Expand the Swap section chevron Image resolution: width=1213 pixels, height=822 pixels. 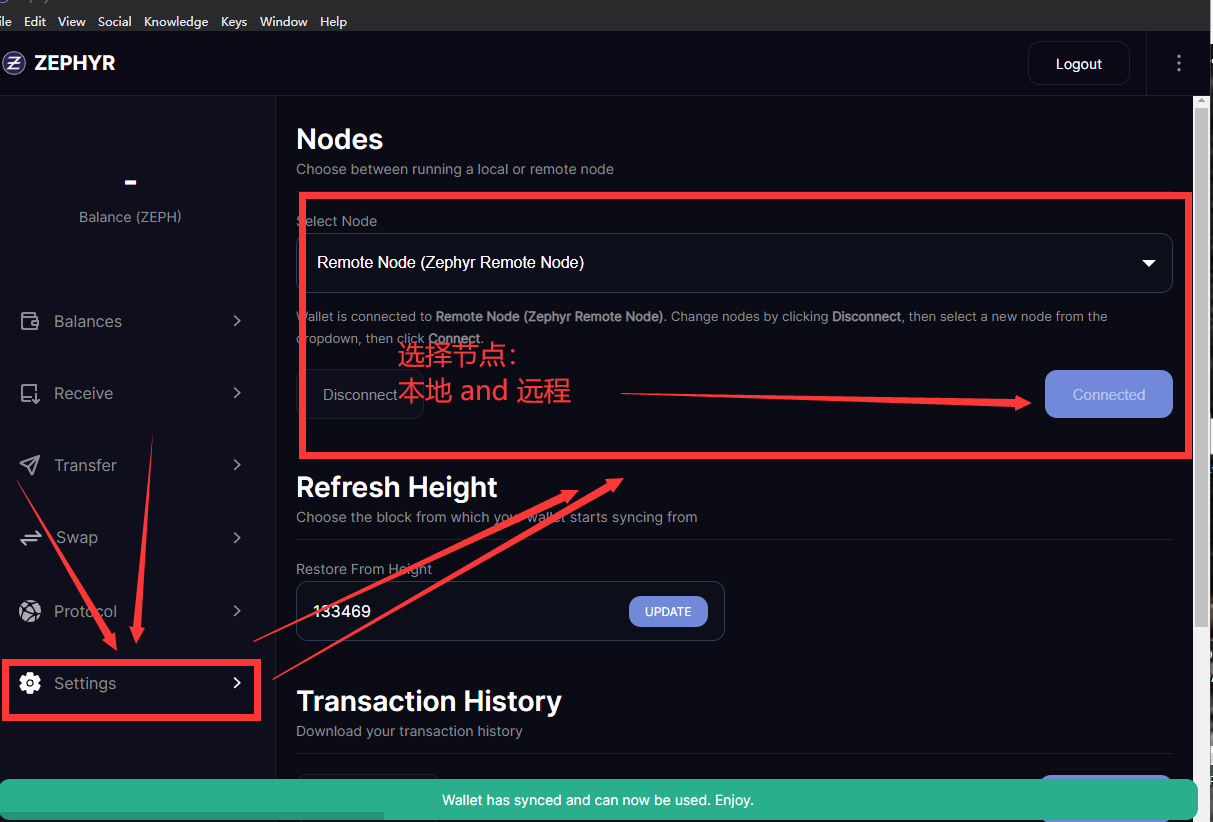tap(237, 537)
